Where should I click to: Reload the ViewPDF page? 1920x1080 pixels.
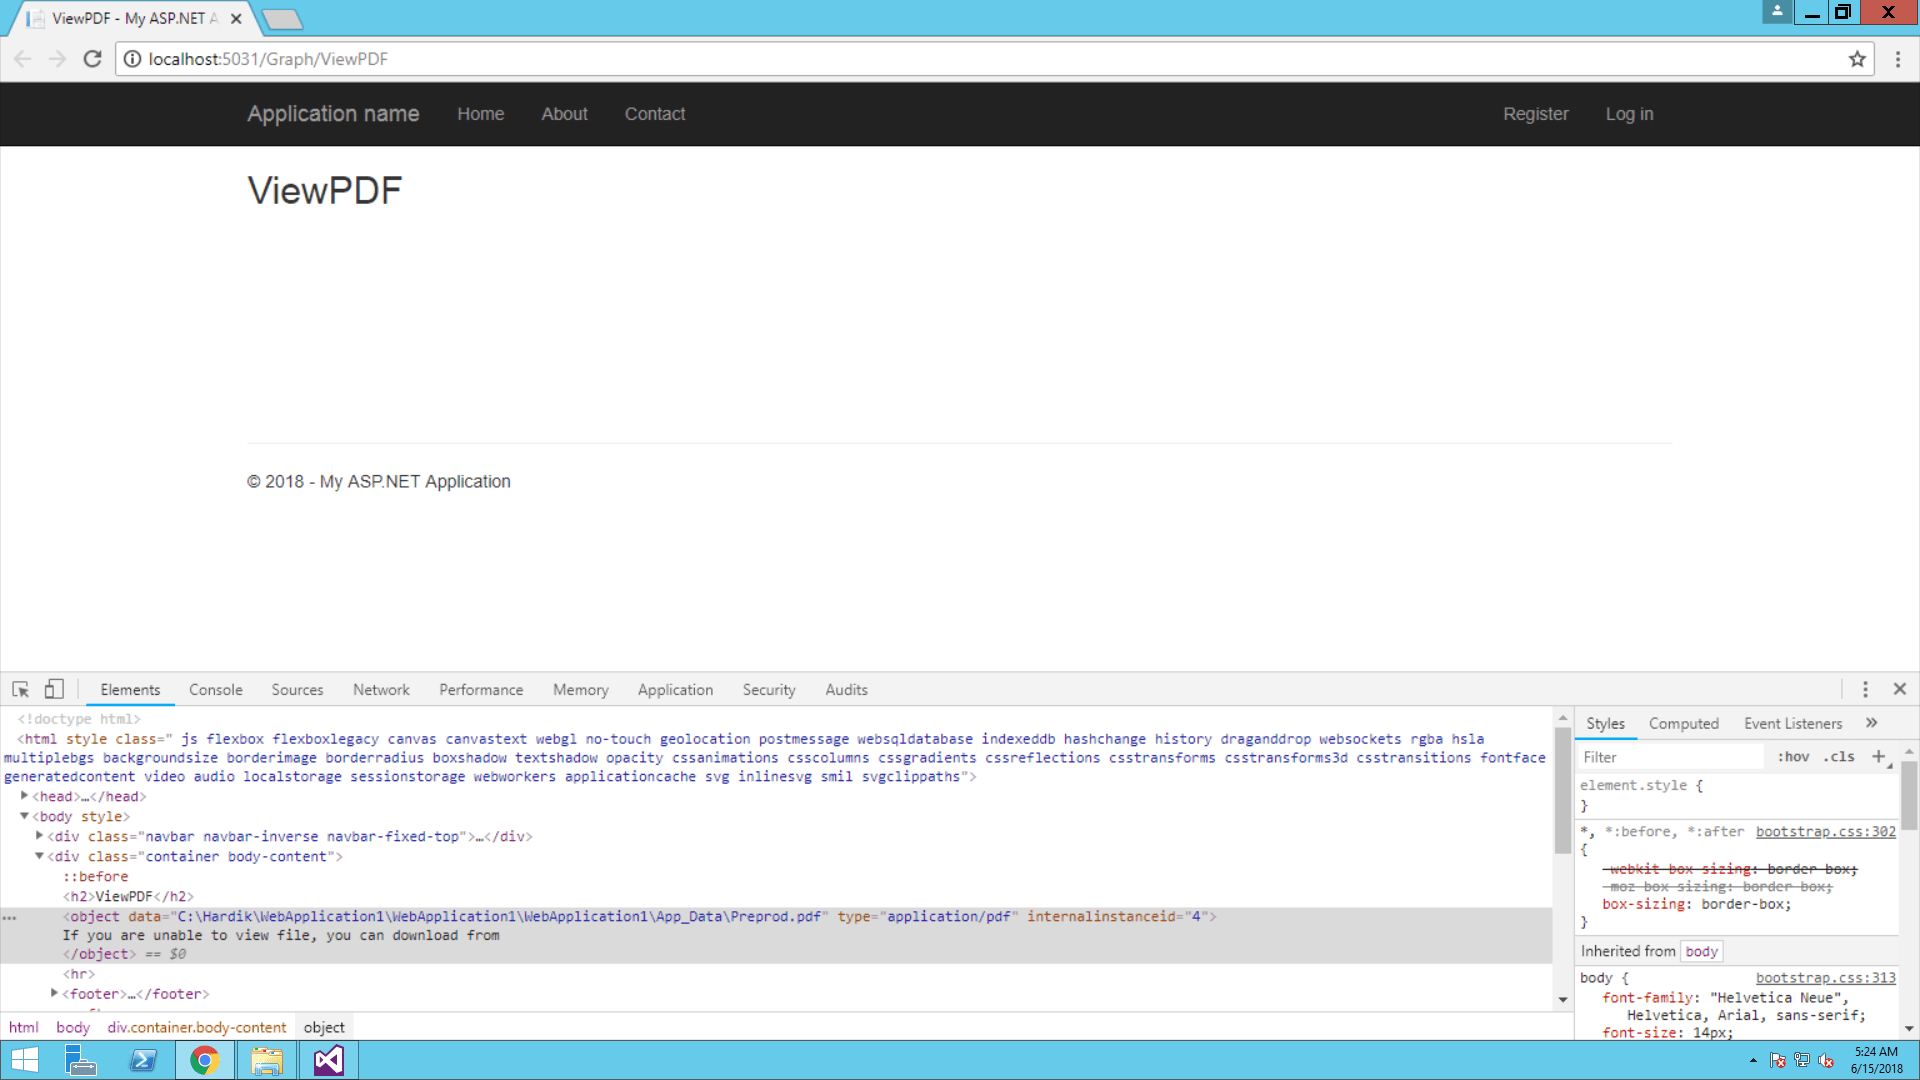coord(92,58)
